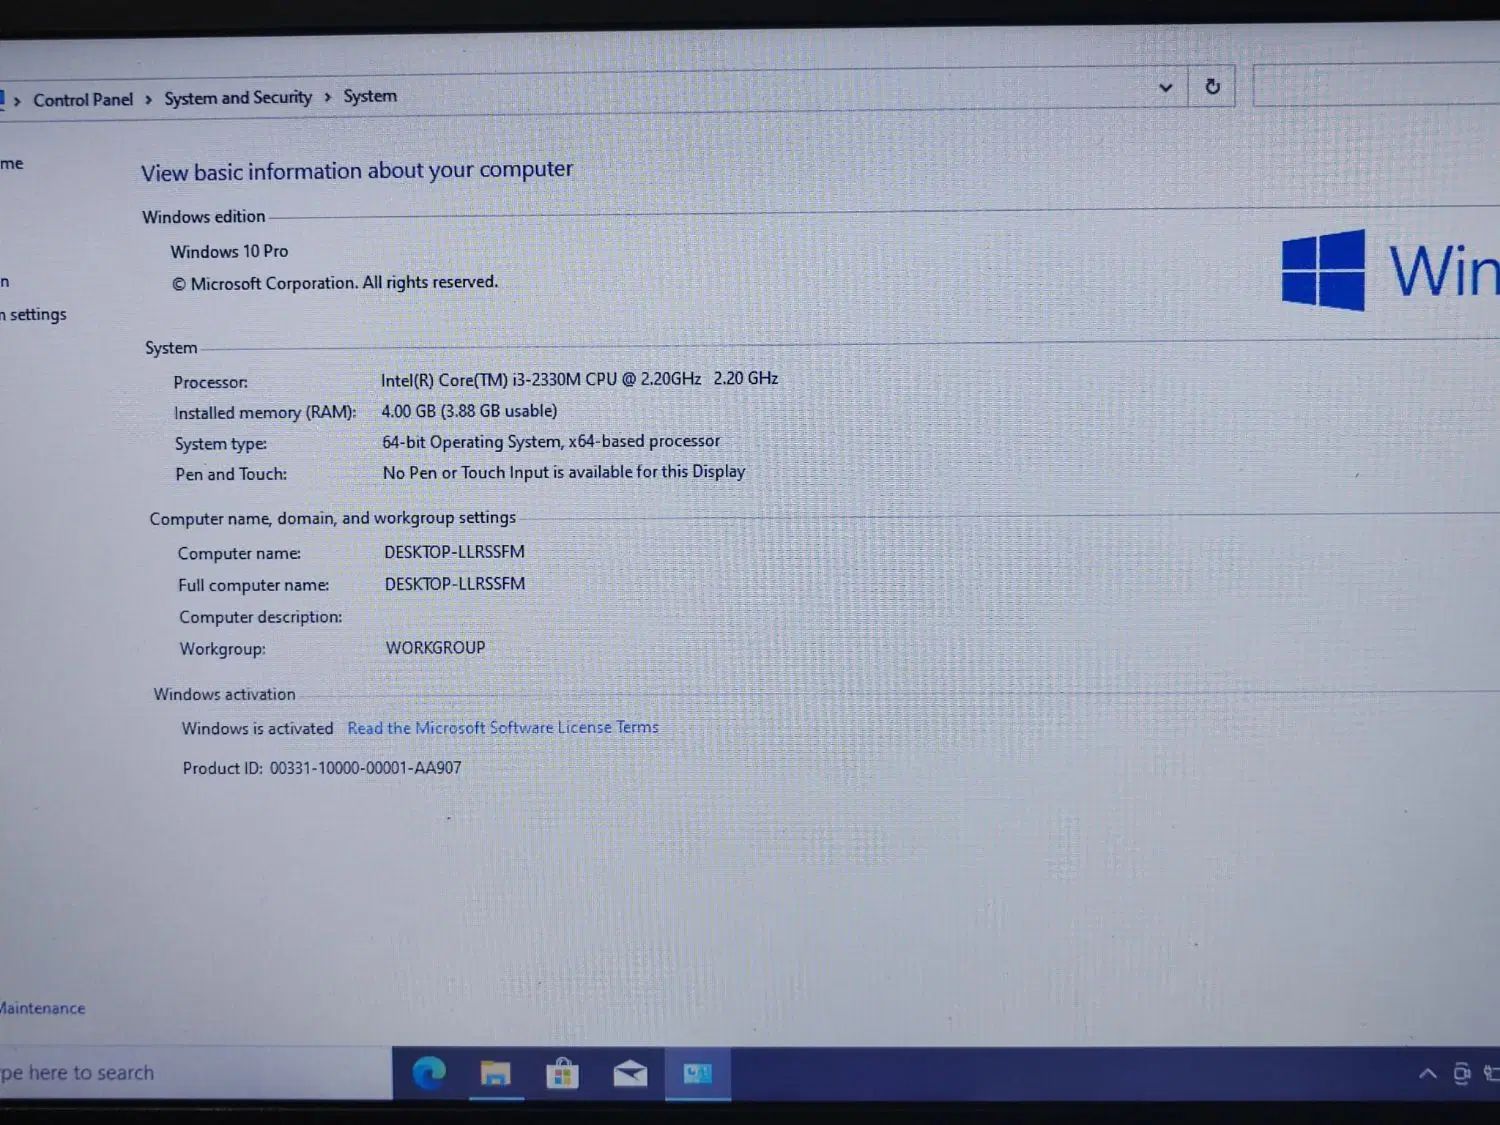This screenshot has height=1125, width=1500.
Task: Expand chevron after Control Panel breadcrumb
Action: [148, 99]
